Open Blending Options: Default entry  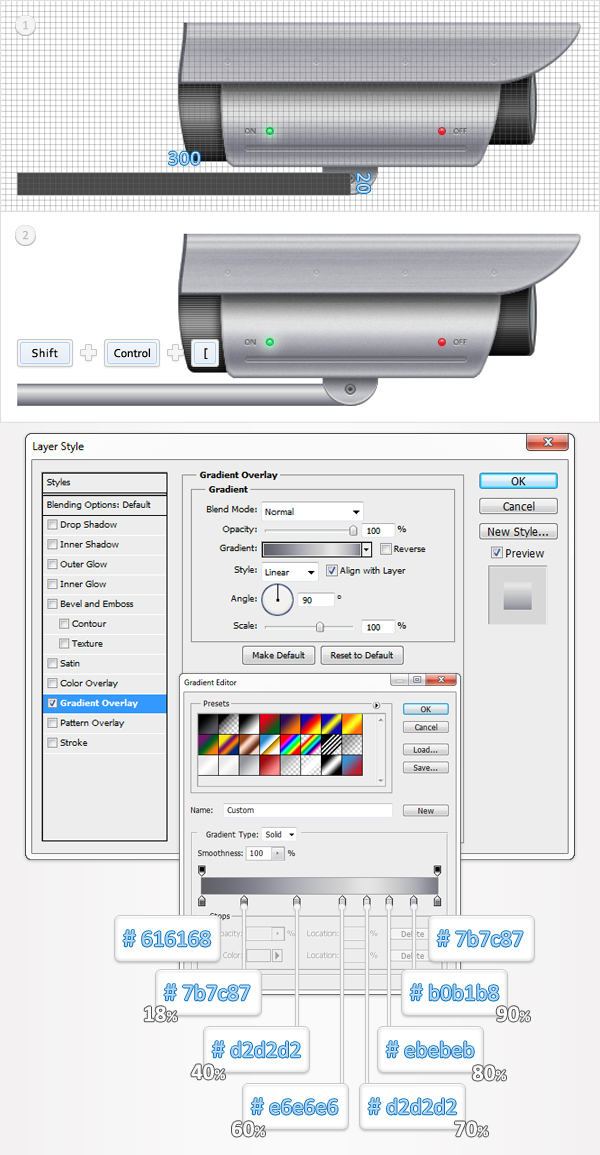[98, 505]
